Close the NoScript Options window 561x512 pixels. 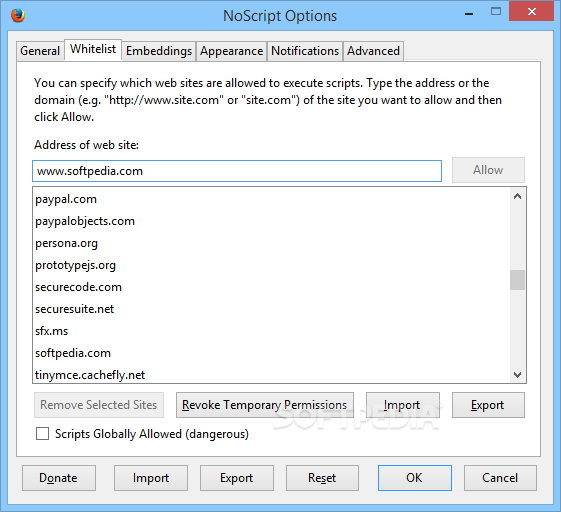point(532,11)
